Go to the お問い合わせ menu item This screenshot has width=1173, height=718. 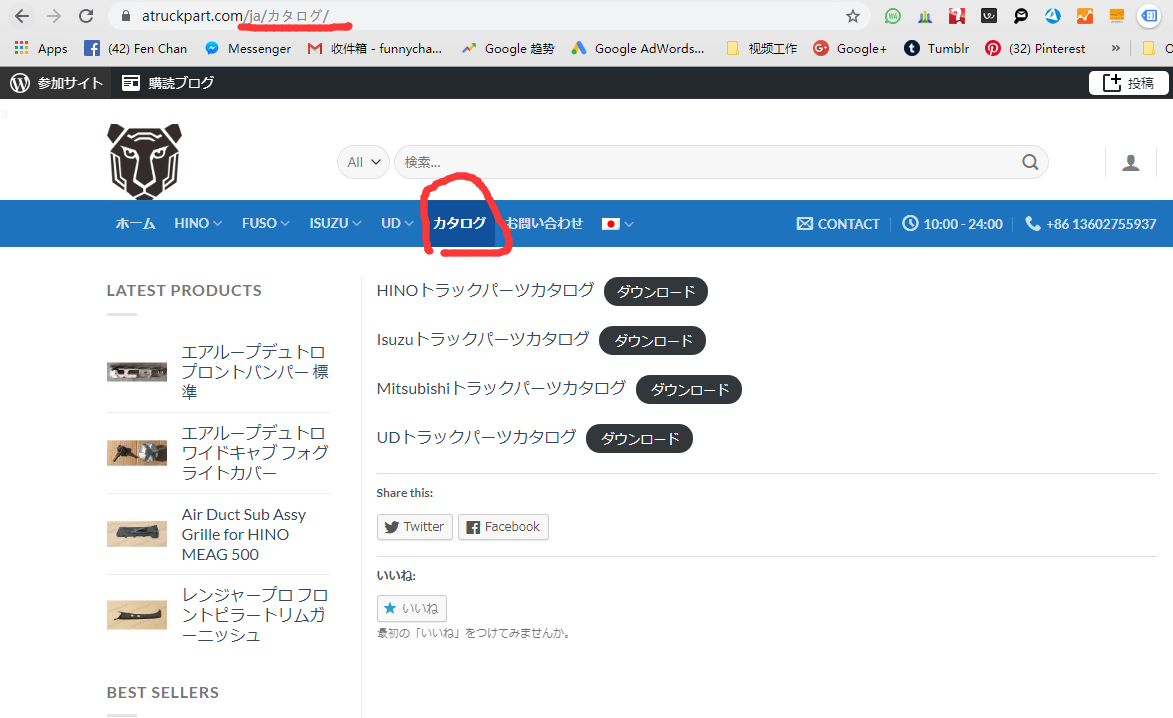[x=544, y=224]
